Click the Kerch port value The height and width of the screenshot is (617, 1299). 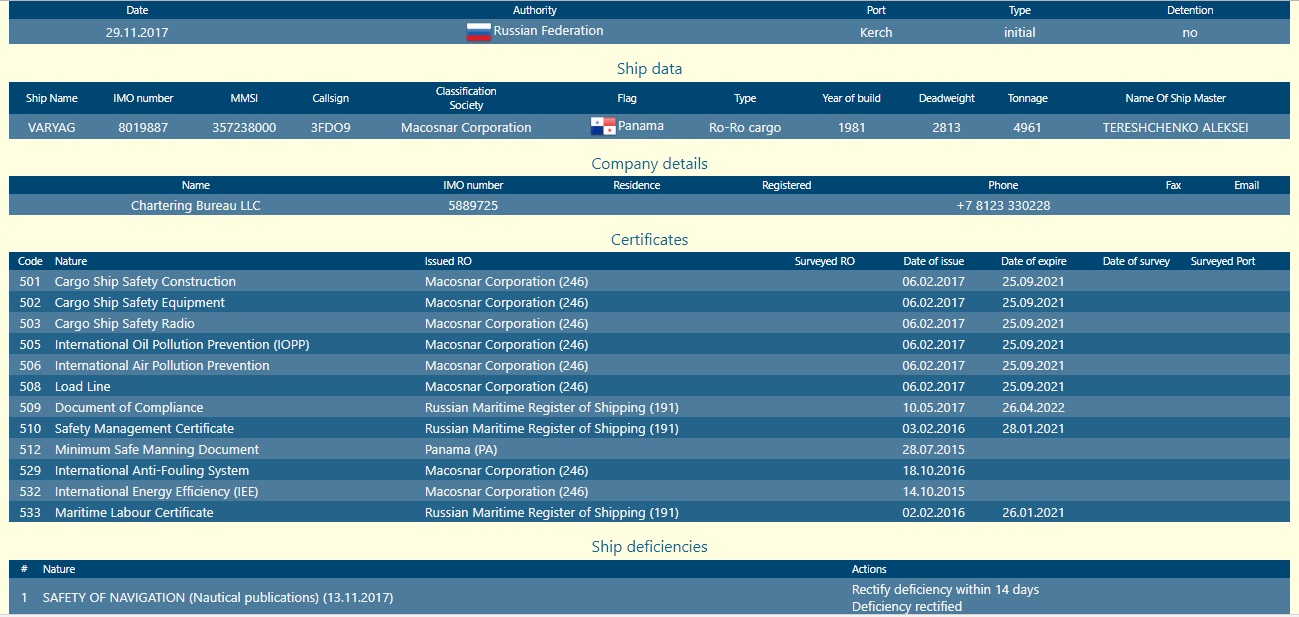[876, 32]
